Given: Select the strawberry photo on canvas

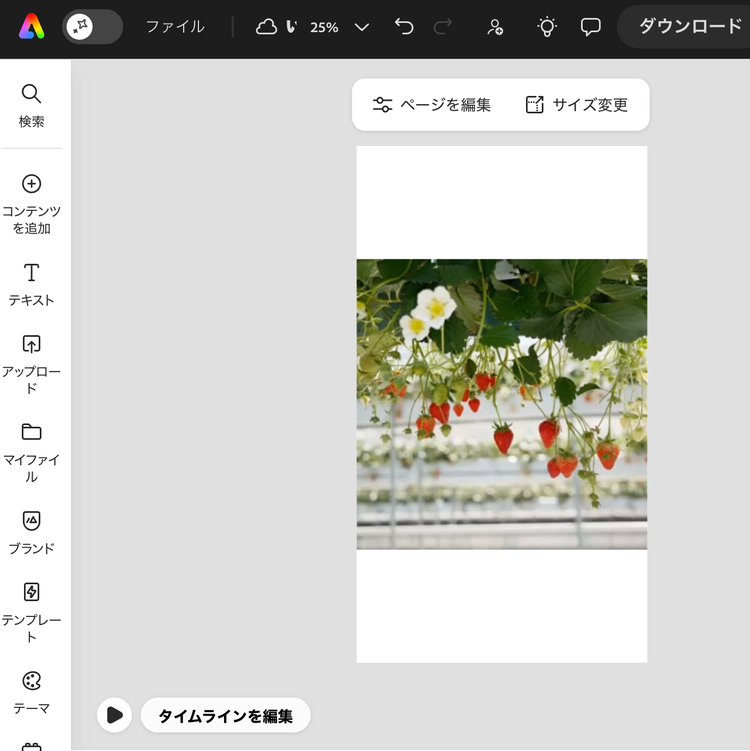Looking at the screenshot, I should 501,404.
